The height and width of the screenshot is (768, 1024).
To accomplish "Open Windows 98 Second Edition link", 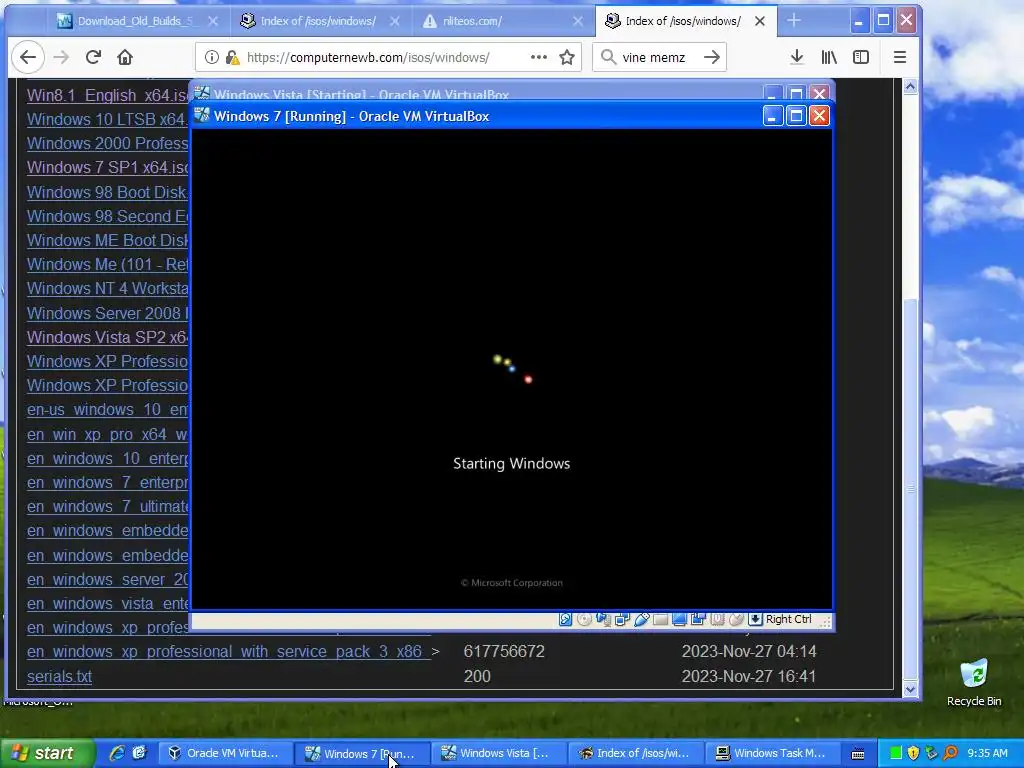I will (108, 217).
